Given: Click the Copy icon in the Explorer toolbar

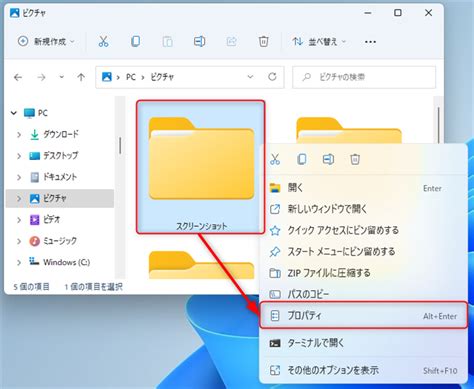Looking at the screenshot, I should pyautogui.click(x=135, y=42).
